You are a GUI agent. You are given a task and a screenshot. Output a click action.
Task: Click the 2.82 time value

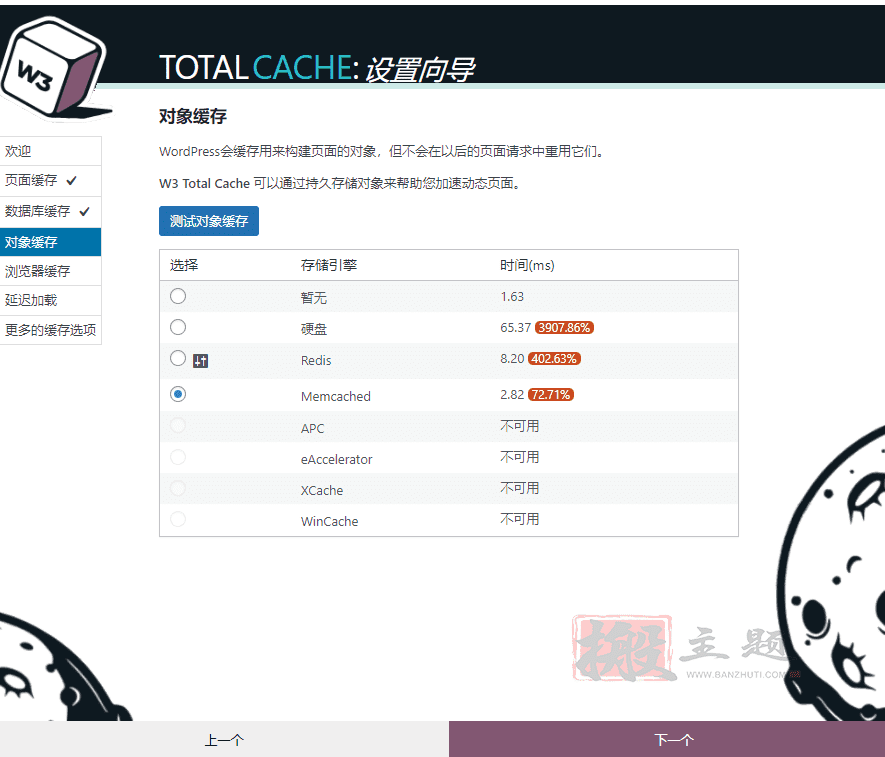512,395
